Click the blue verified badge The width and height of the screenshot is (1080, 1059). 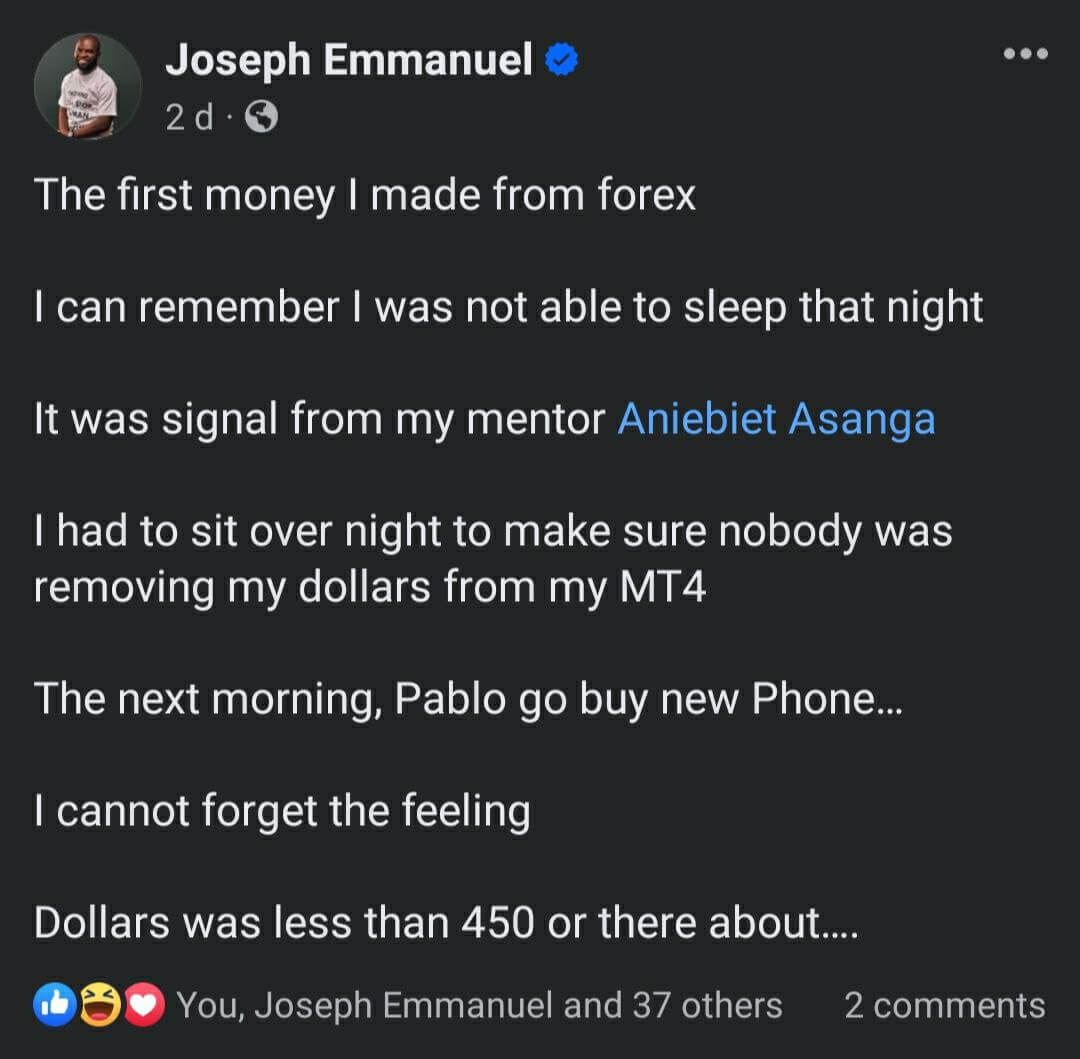562,61
